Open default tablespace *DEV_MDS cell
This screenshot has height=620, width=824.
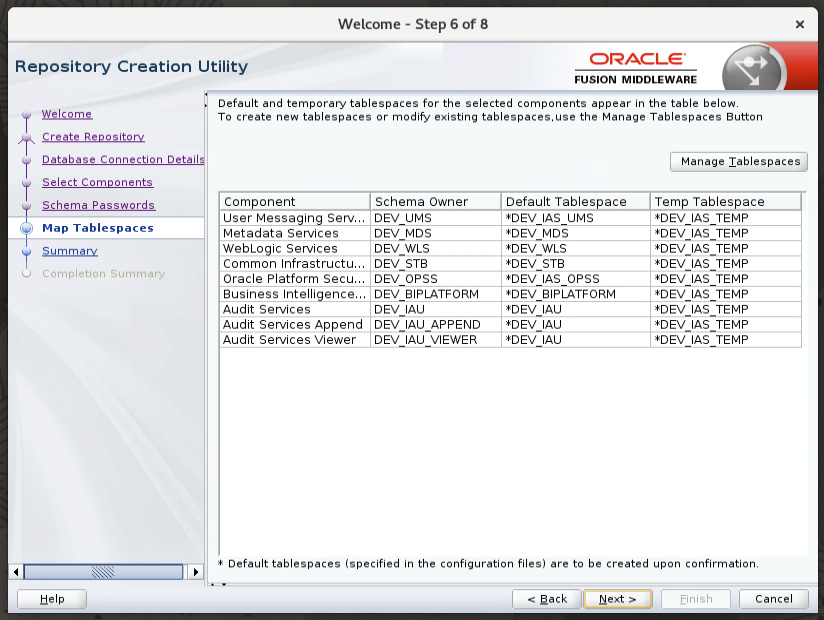575,233
